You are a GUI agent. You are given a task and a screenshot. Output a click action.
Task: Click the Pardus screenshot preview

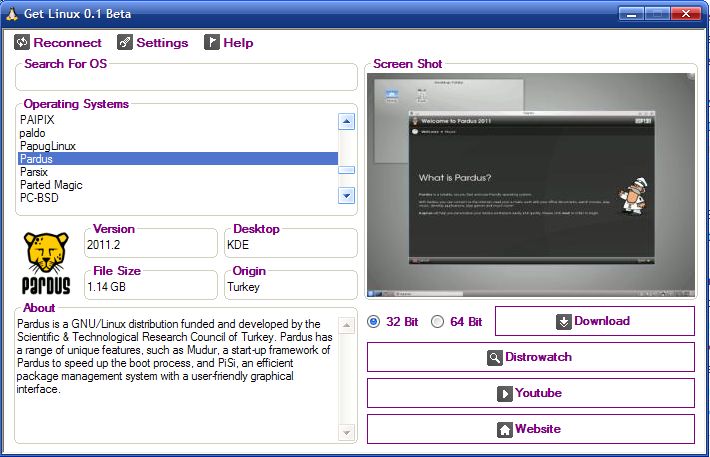[x=531, y=185]
